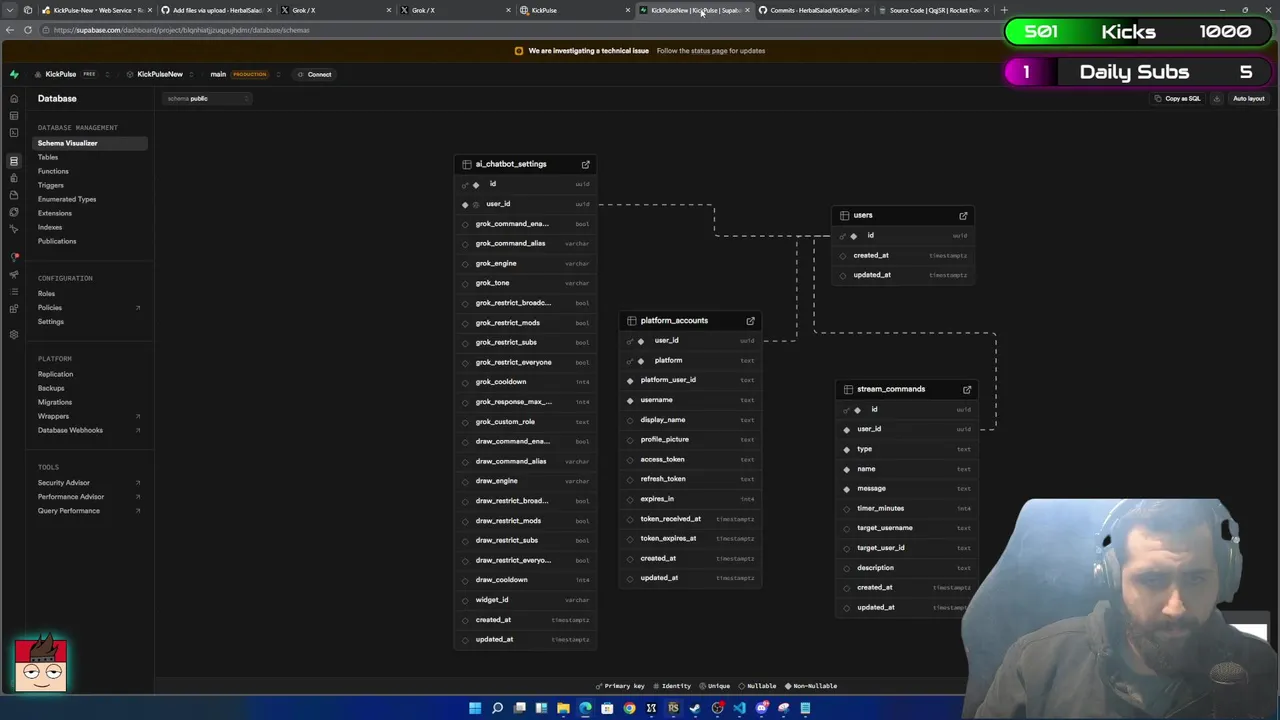
Task: Open Windows Start menu
Action: (475, 708)
